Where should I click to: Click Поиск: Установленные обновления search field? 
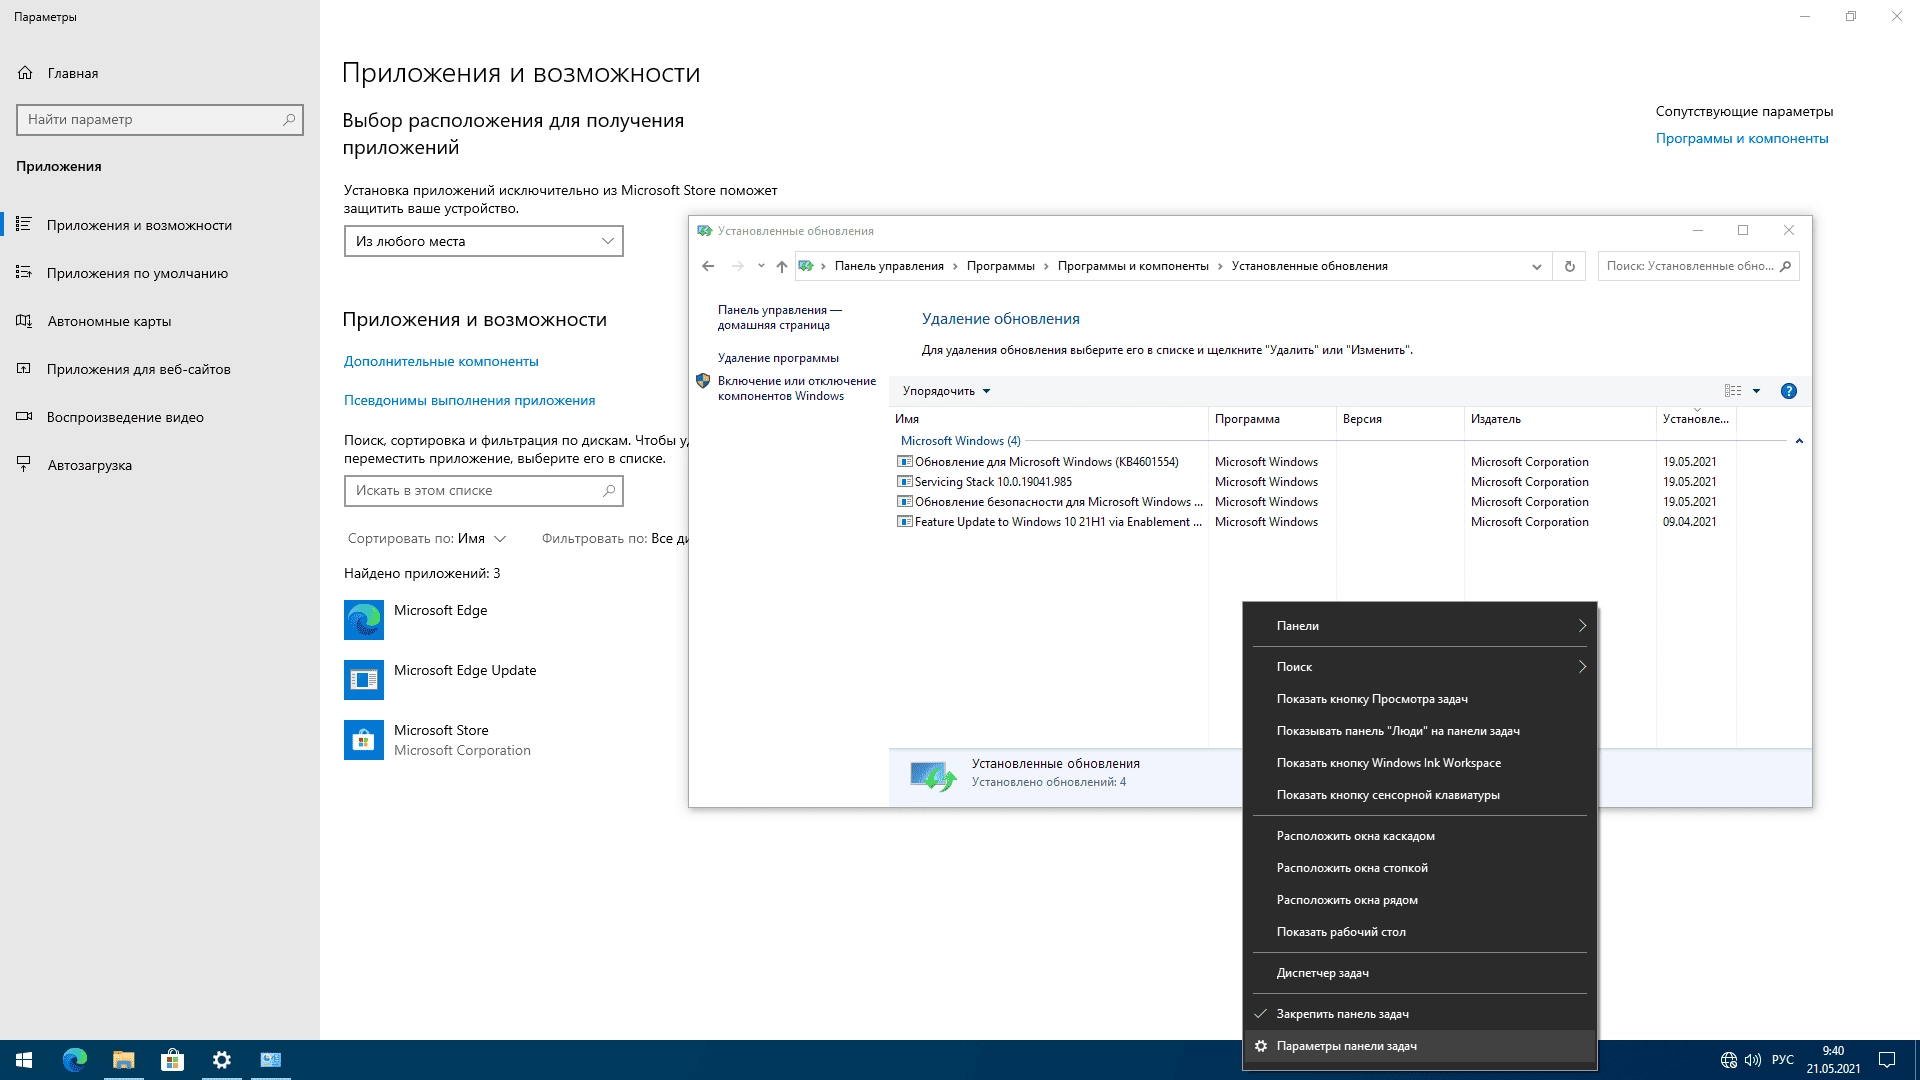coord(1699,266)
